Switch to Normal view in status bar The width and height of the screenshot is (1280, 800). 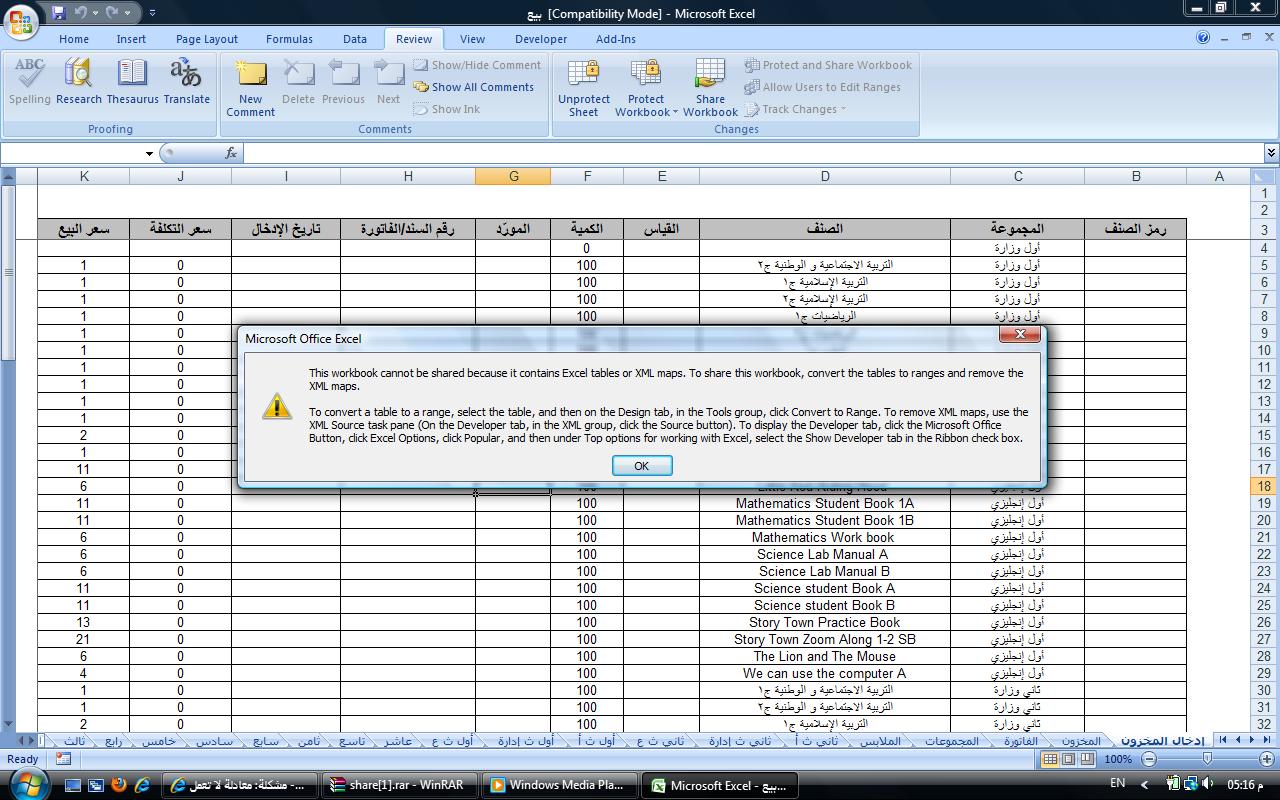tap(1050, 759)
